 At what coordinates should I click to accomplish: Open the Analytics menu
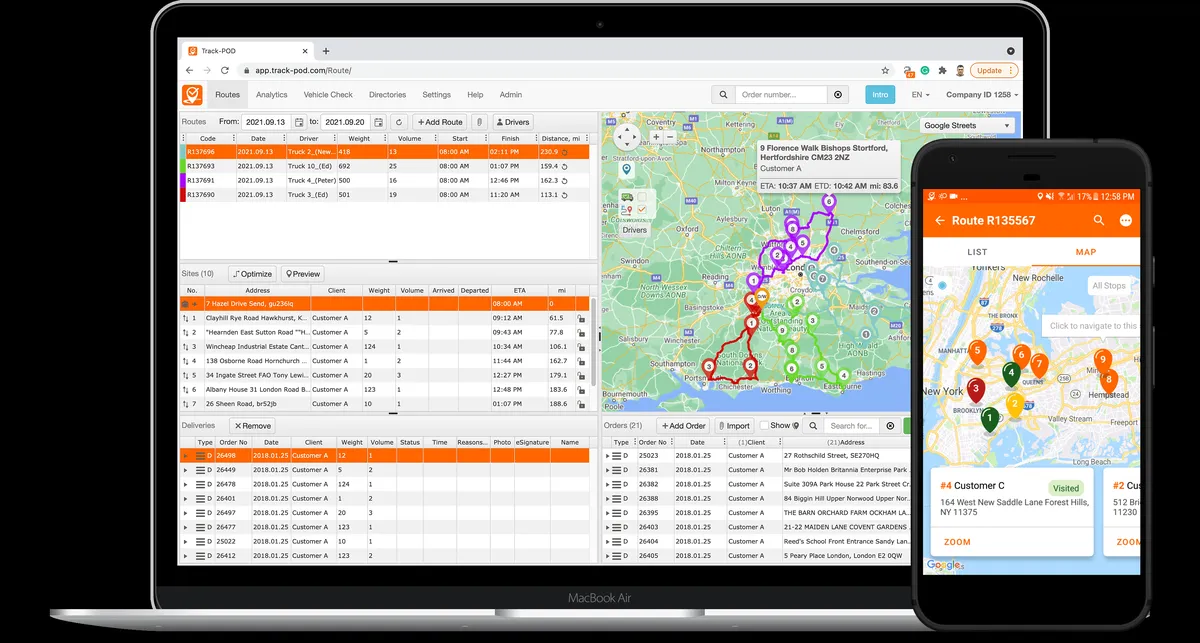tap(271, 95)
